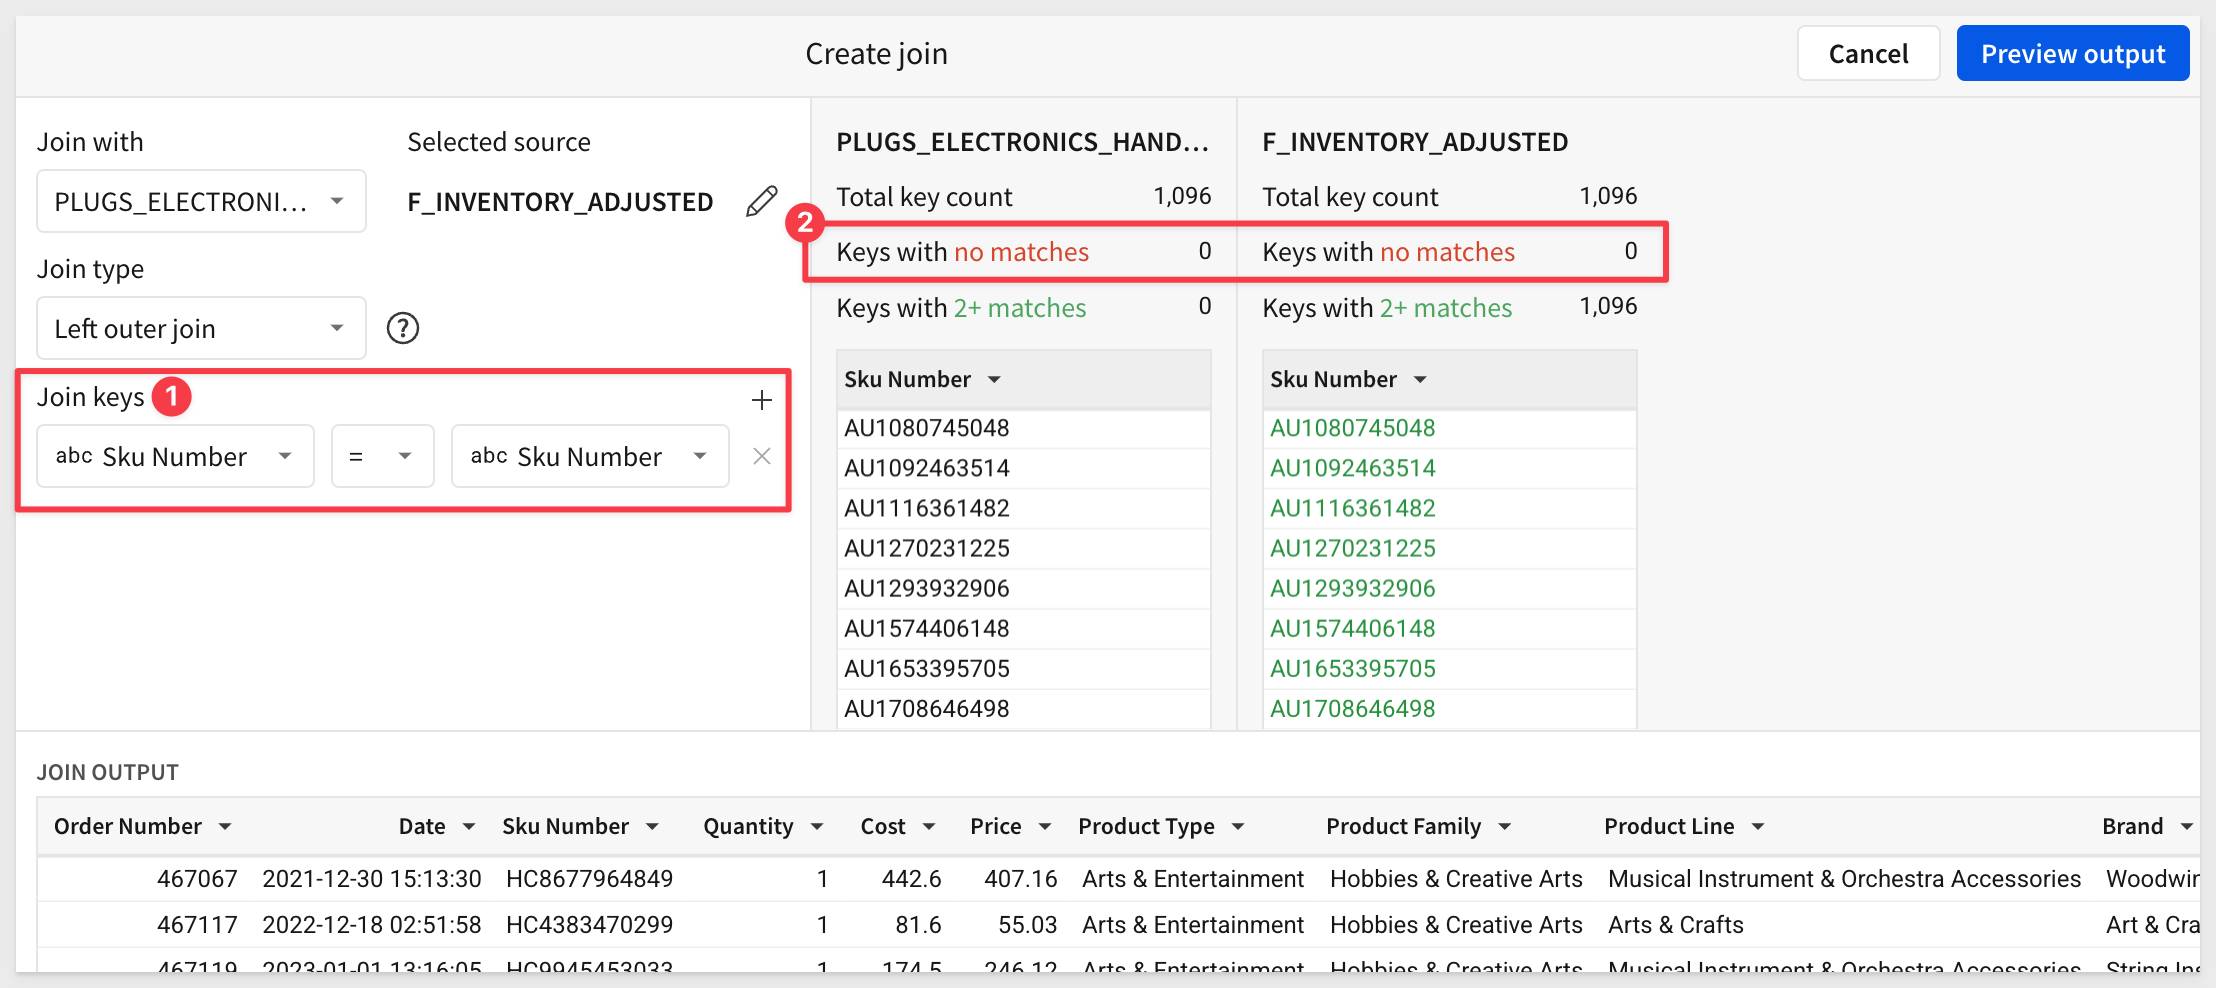Open Sku Number column menu in PLUGS_ELECTRONICS table
This screenshot has height=988, width=2216.
click(x=994, y=380)
